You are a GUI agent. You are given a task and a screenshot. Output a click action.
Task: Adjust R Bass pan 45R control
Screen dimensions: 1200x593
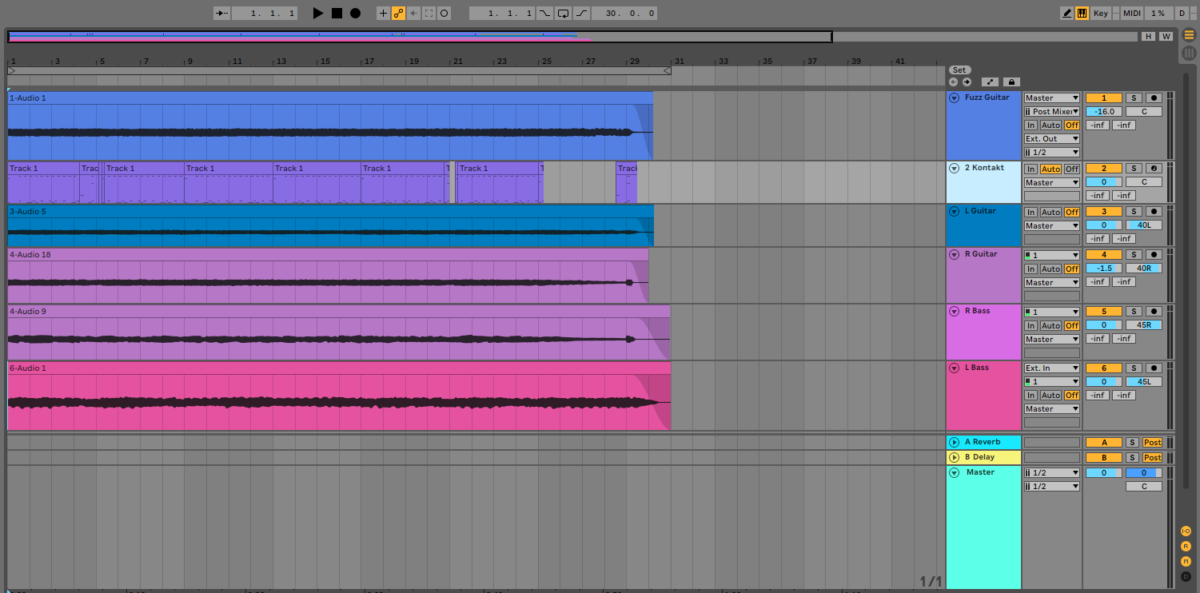point(1144,325)
